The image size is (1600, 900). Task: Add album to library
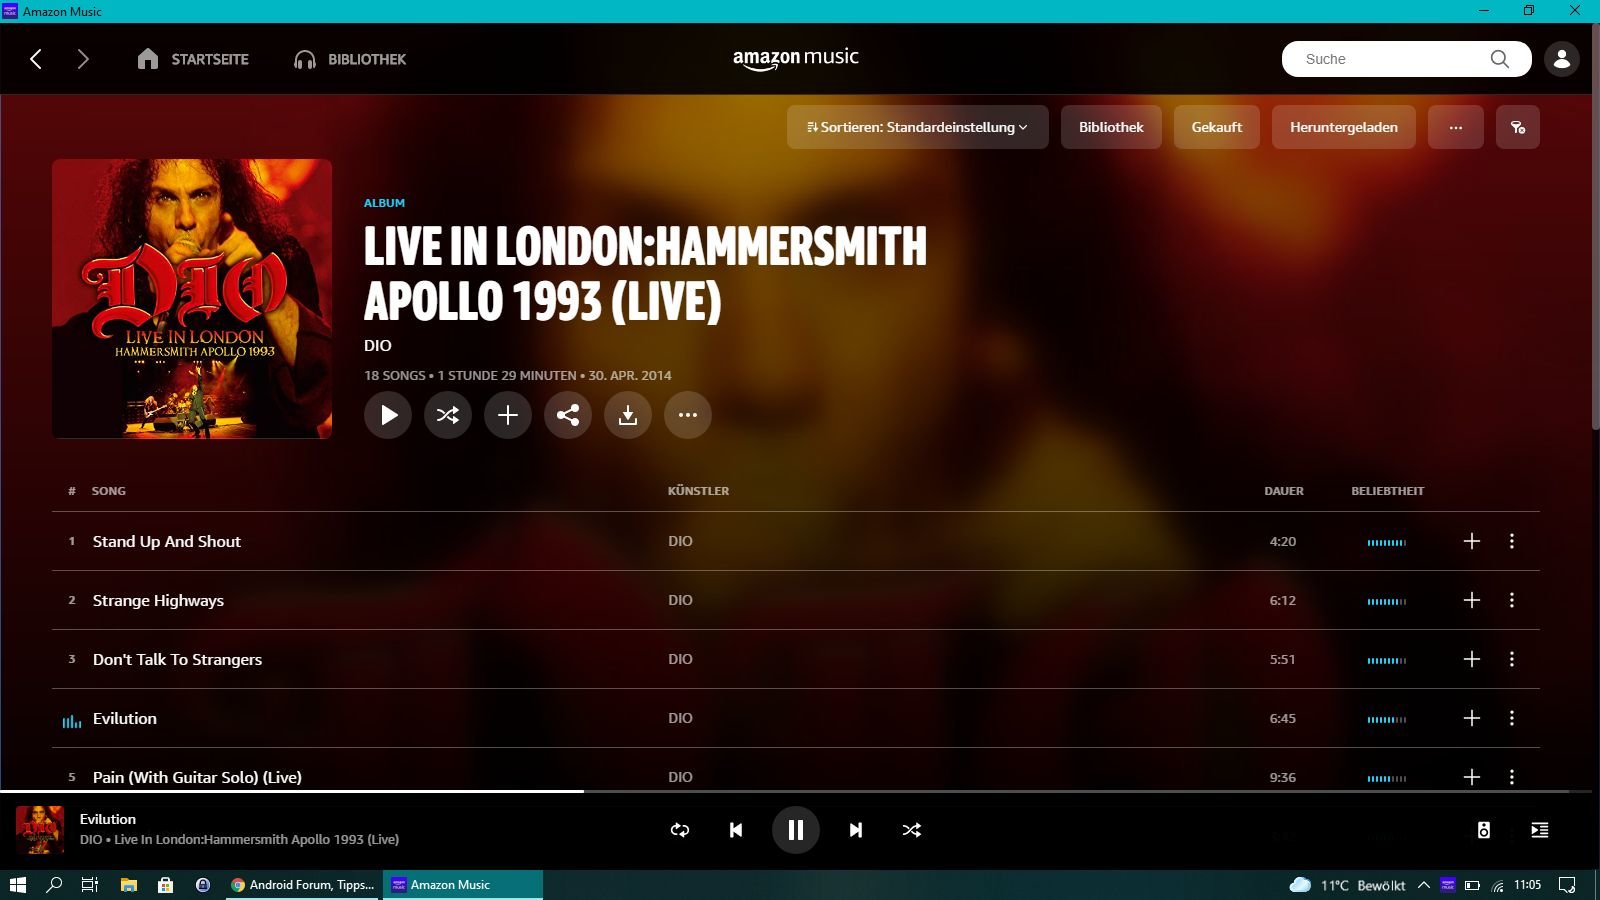point(508,415)
